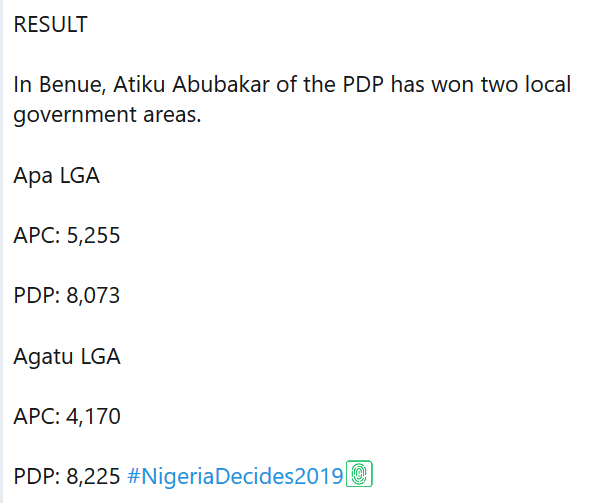The width and height of the screenshot is (601, 503).
Task: Click the Agatu LGA line
Action: (x=67, y=356)
